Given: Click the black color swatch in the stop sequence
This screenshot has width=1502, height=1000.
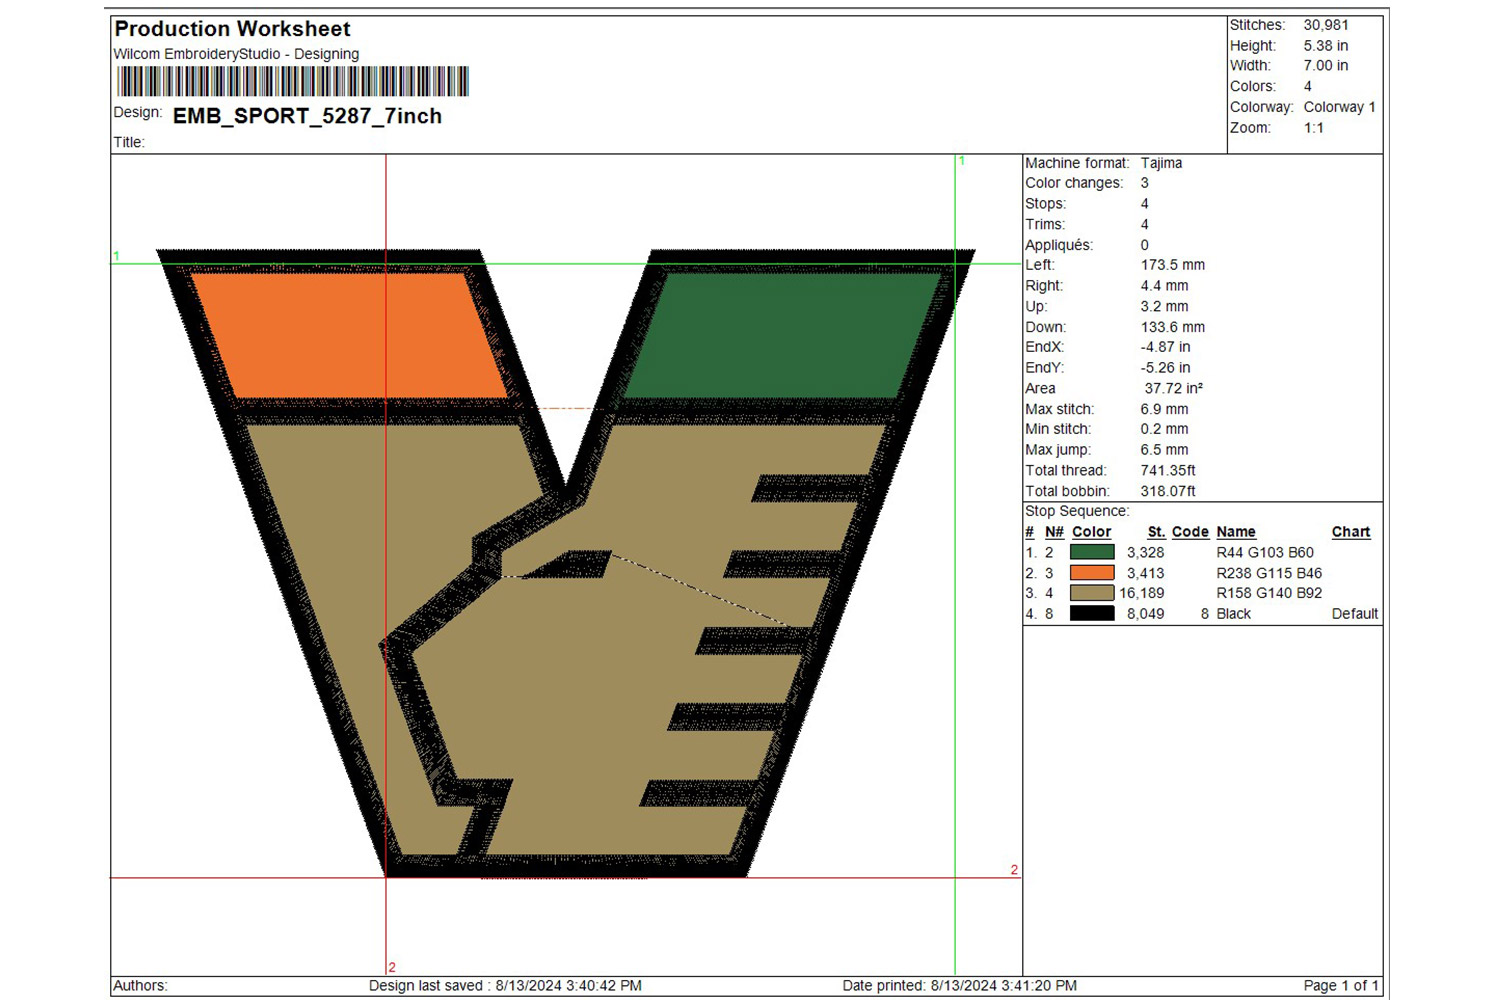Looking at the screenshot, I should coord(1092,614).
